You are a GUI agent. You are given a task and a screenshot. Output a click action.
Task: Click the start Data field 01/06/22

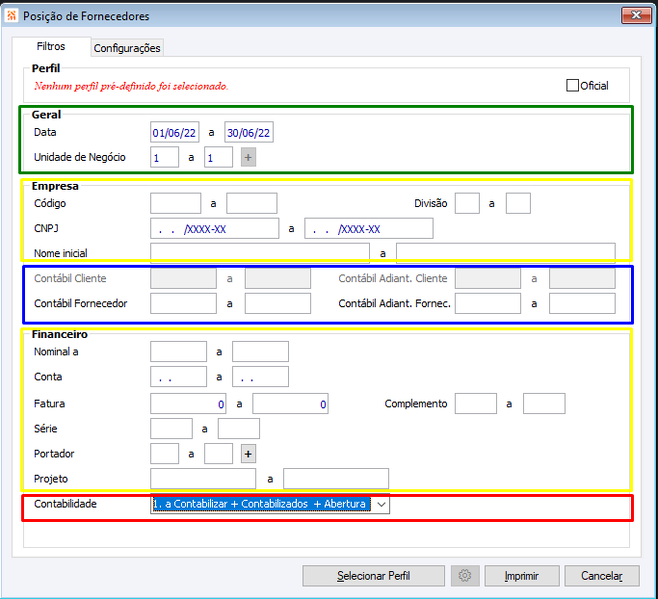click(x=175, y=133)
